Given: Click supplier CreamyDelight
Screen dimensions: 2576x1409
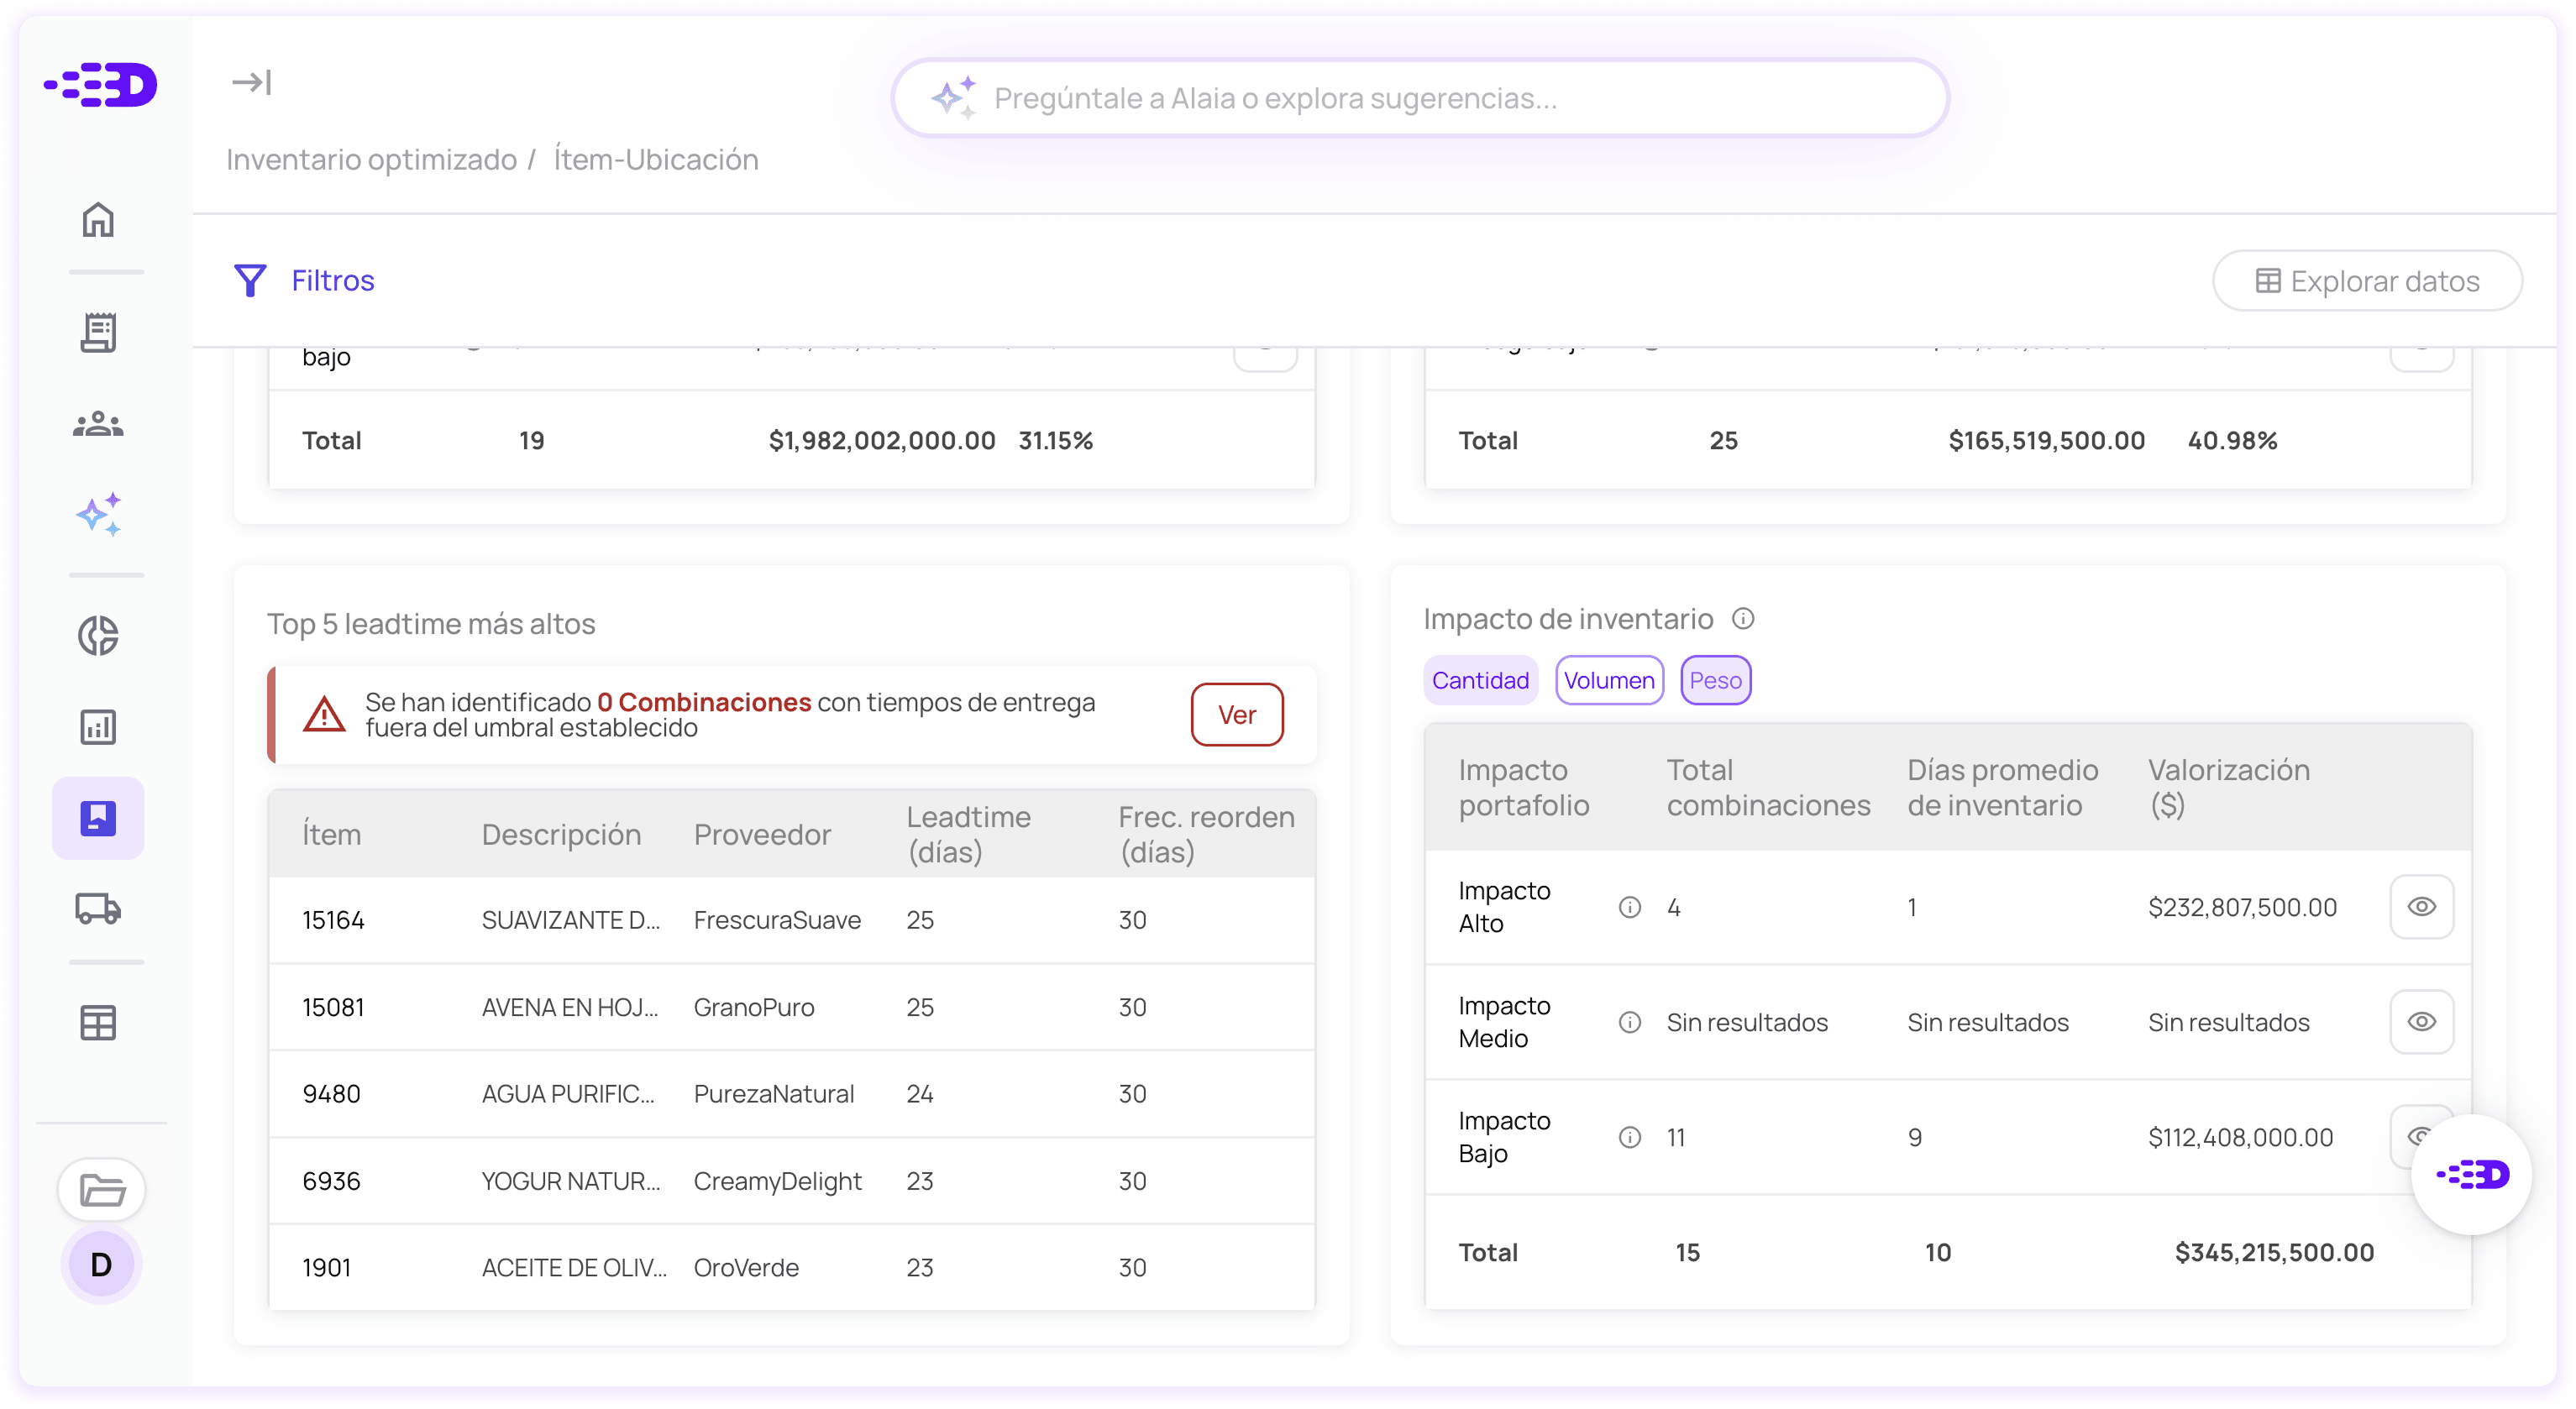Looking at the screenshot, I should pos(777,1181).
